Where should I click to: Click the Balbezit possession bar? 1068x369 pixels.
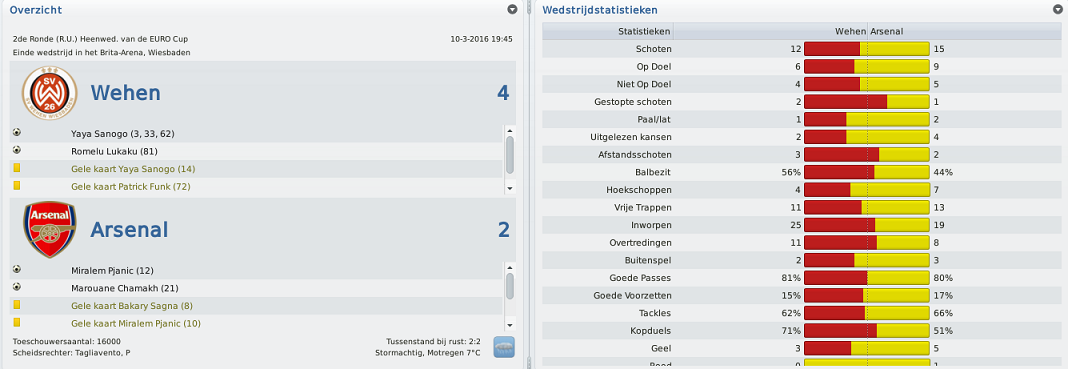(x=867, y=172)
